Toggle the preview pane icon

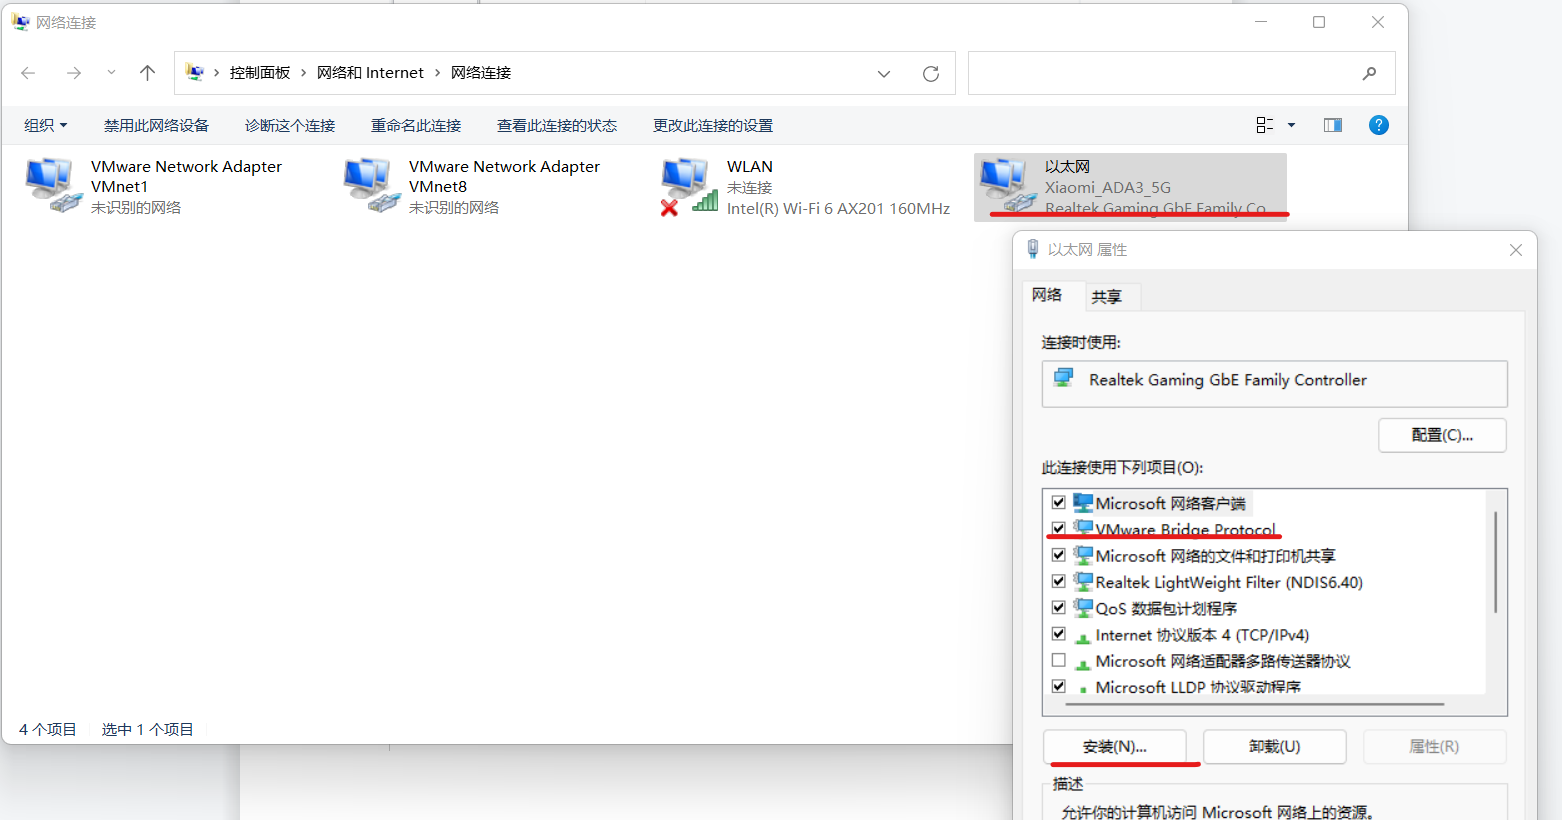coord(1333,125)
